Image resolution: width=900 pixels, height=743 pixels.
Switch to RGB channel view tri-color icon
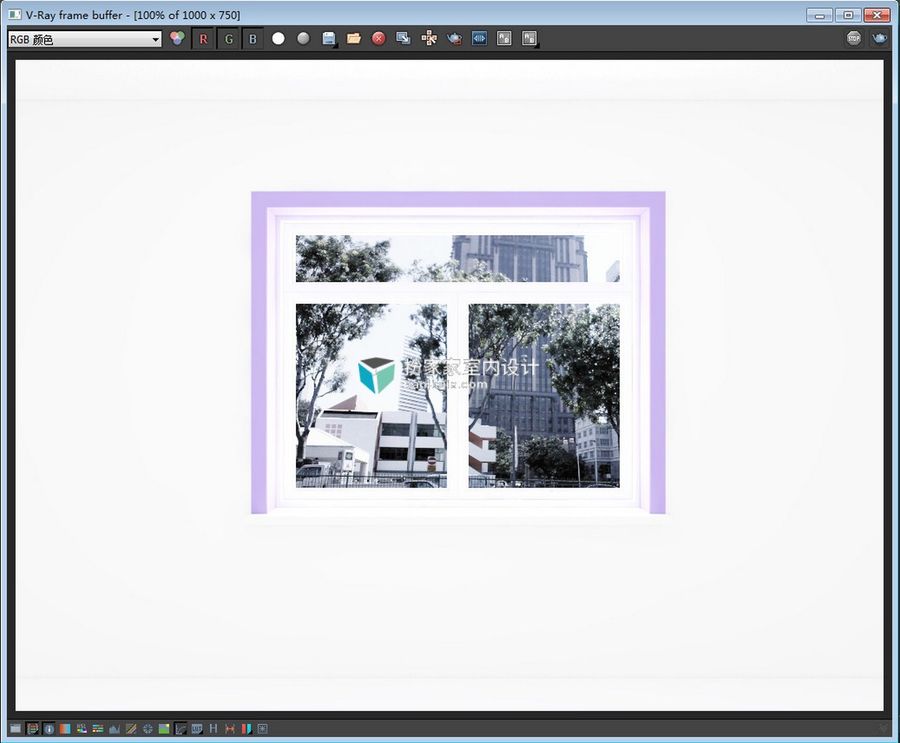click(177, 38)
